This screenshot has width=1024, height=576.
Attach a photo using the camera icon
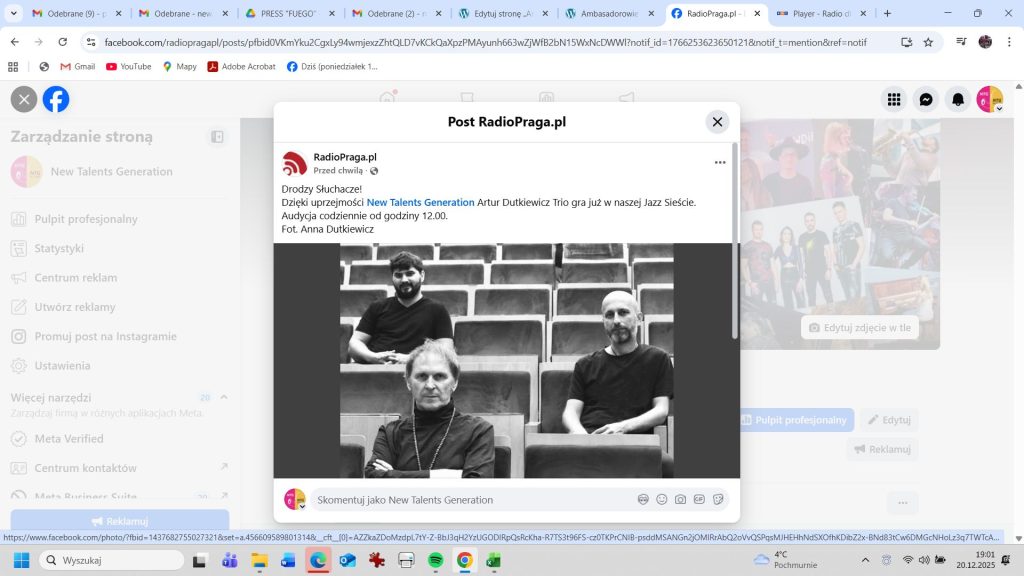[680, 499]
